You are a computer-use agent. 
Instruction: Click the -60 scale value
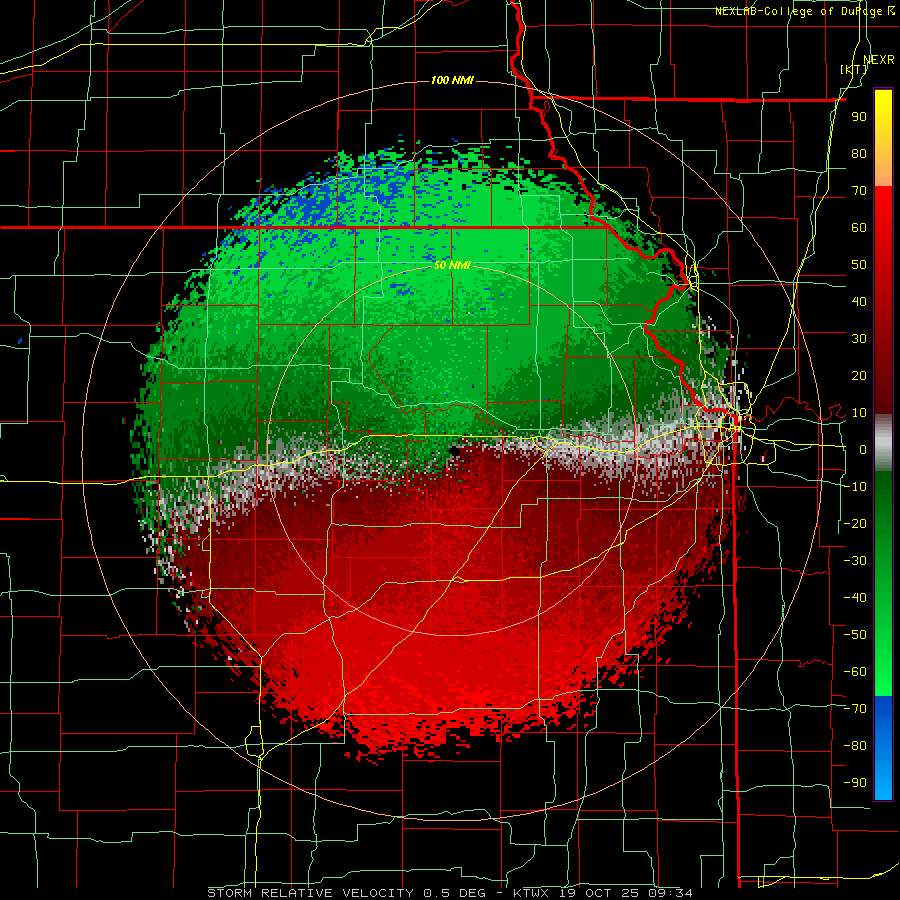click(x=855, y=672)
